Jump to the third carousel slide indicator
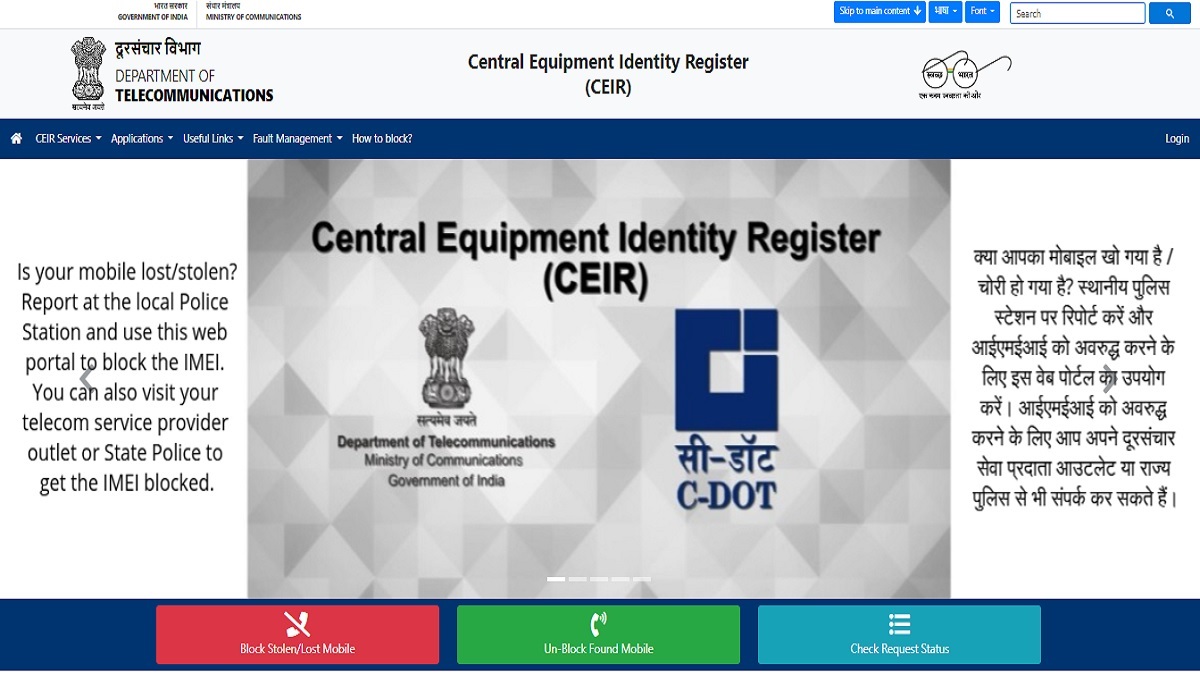Screen dimensions: 1200x675 pos(599,579)
